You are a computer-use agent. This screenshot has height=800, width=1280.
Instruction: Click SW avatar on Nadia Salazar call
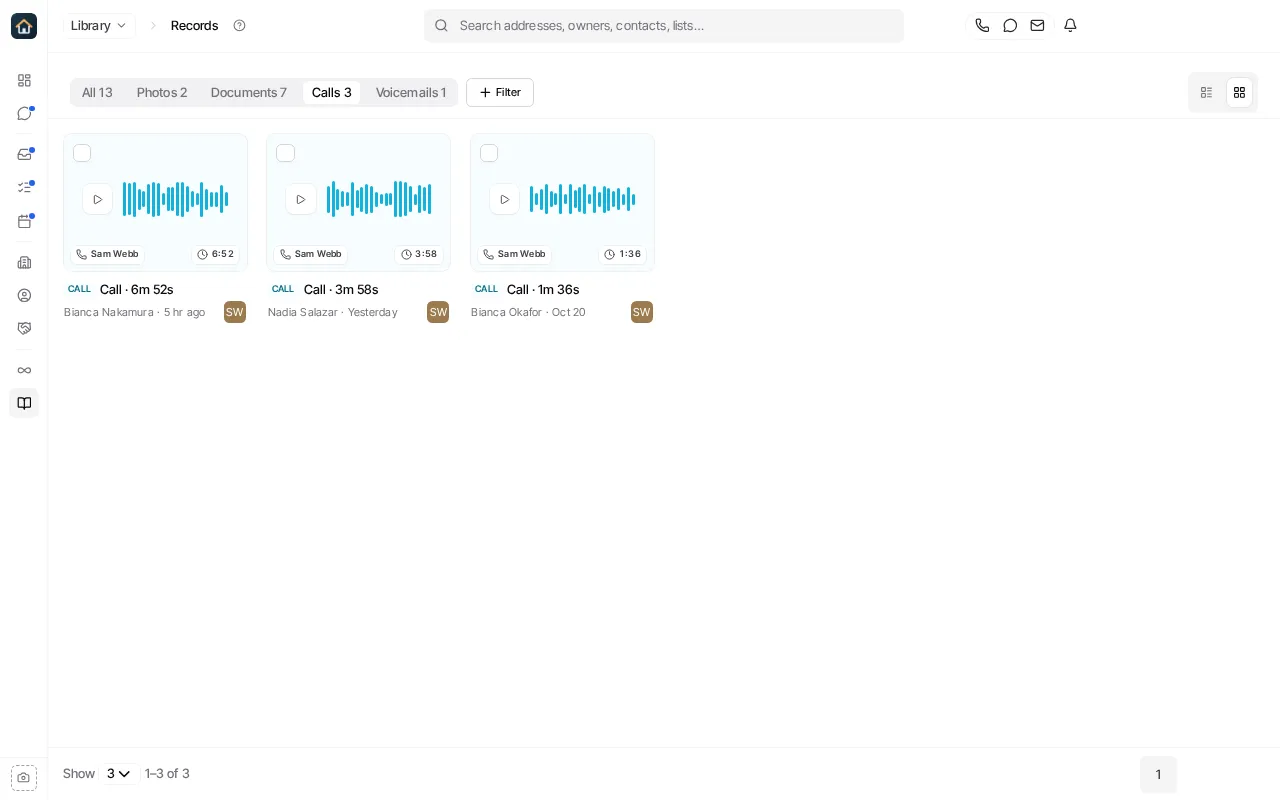[438, 312]
